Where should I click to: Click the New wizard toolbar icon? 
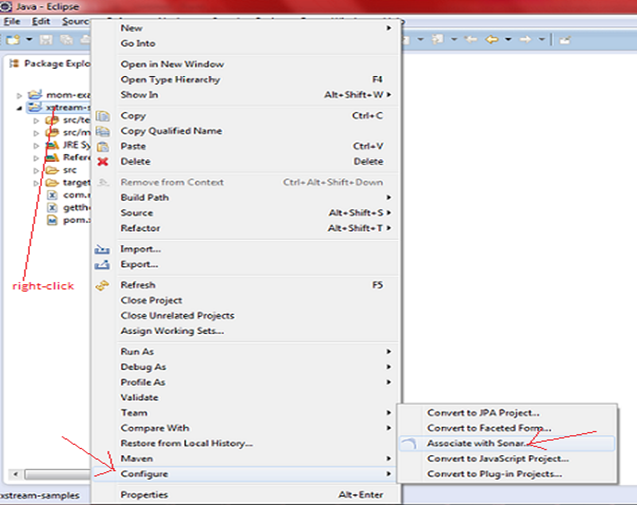(x=13, y=40)
